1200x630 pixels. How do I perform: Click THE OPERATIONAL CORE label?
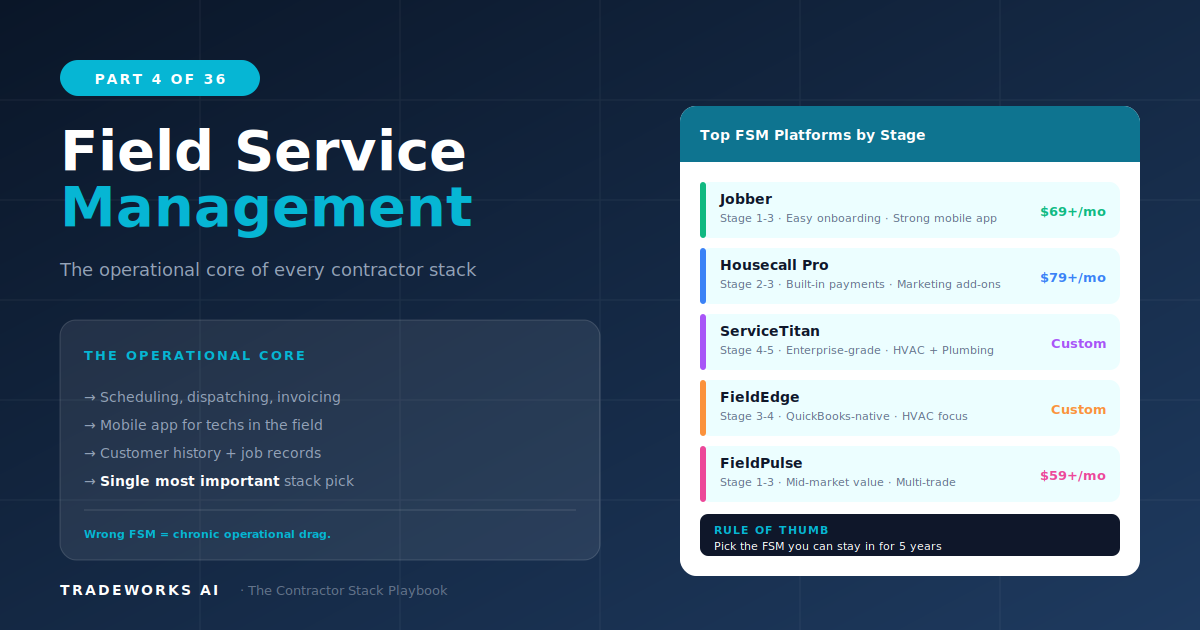[195, 356]
